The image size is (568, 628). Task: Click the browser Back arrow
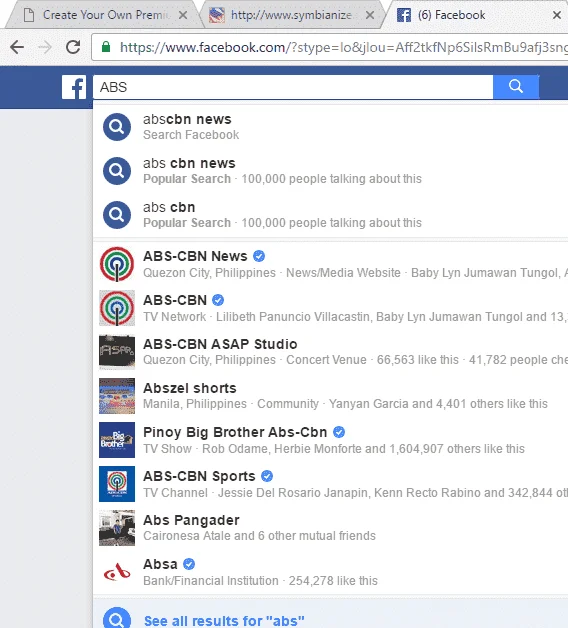[17, 47]
